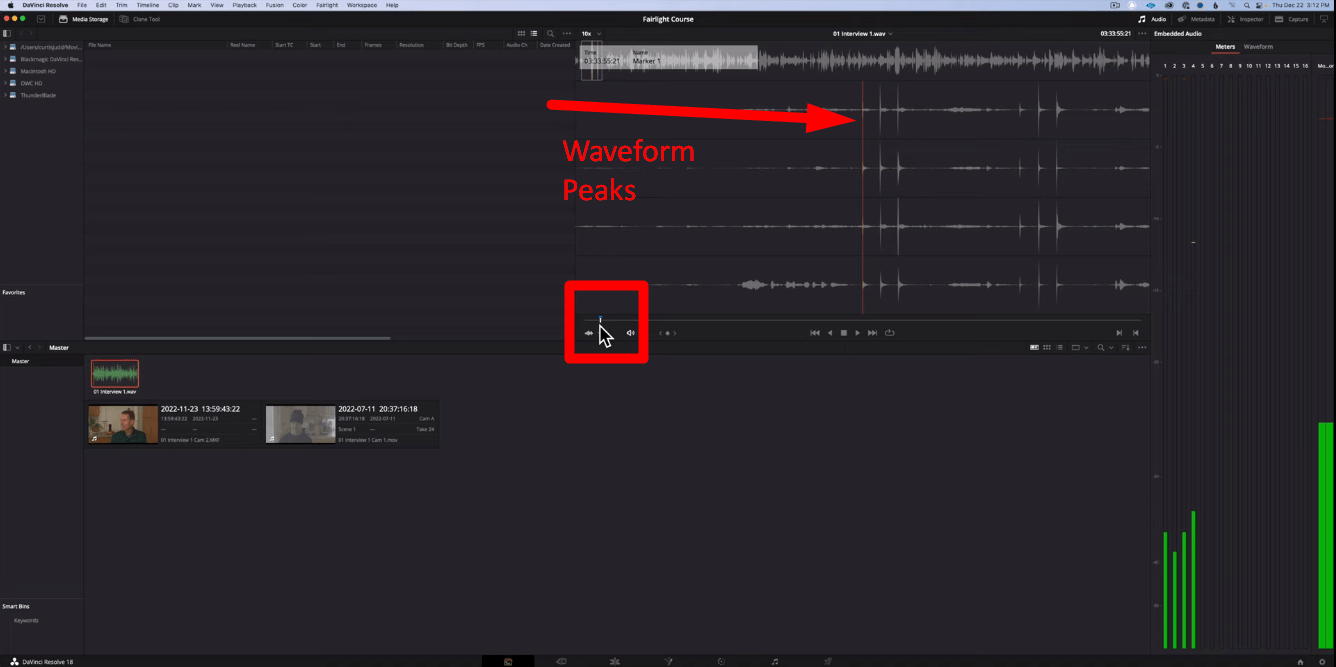Open the Clone Tool

[139, 19]
